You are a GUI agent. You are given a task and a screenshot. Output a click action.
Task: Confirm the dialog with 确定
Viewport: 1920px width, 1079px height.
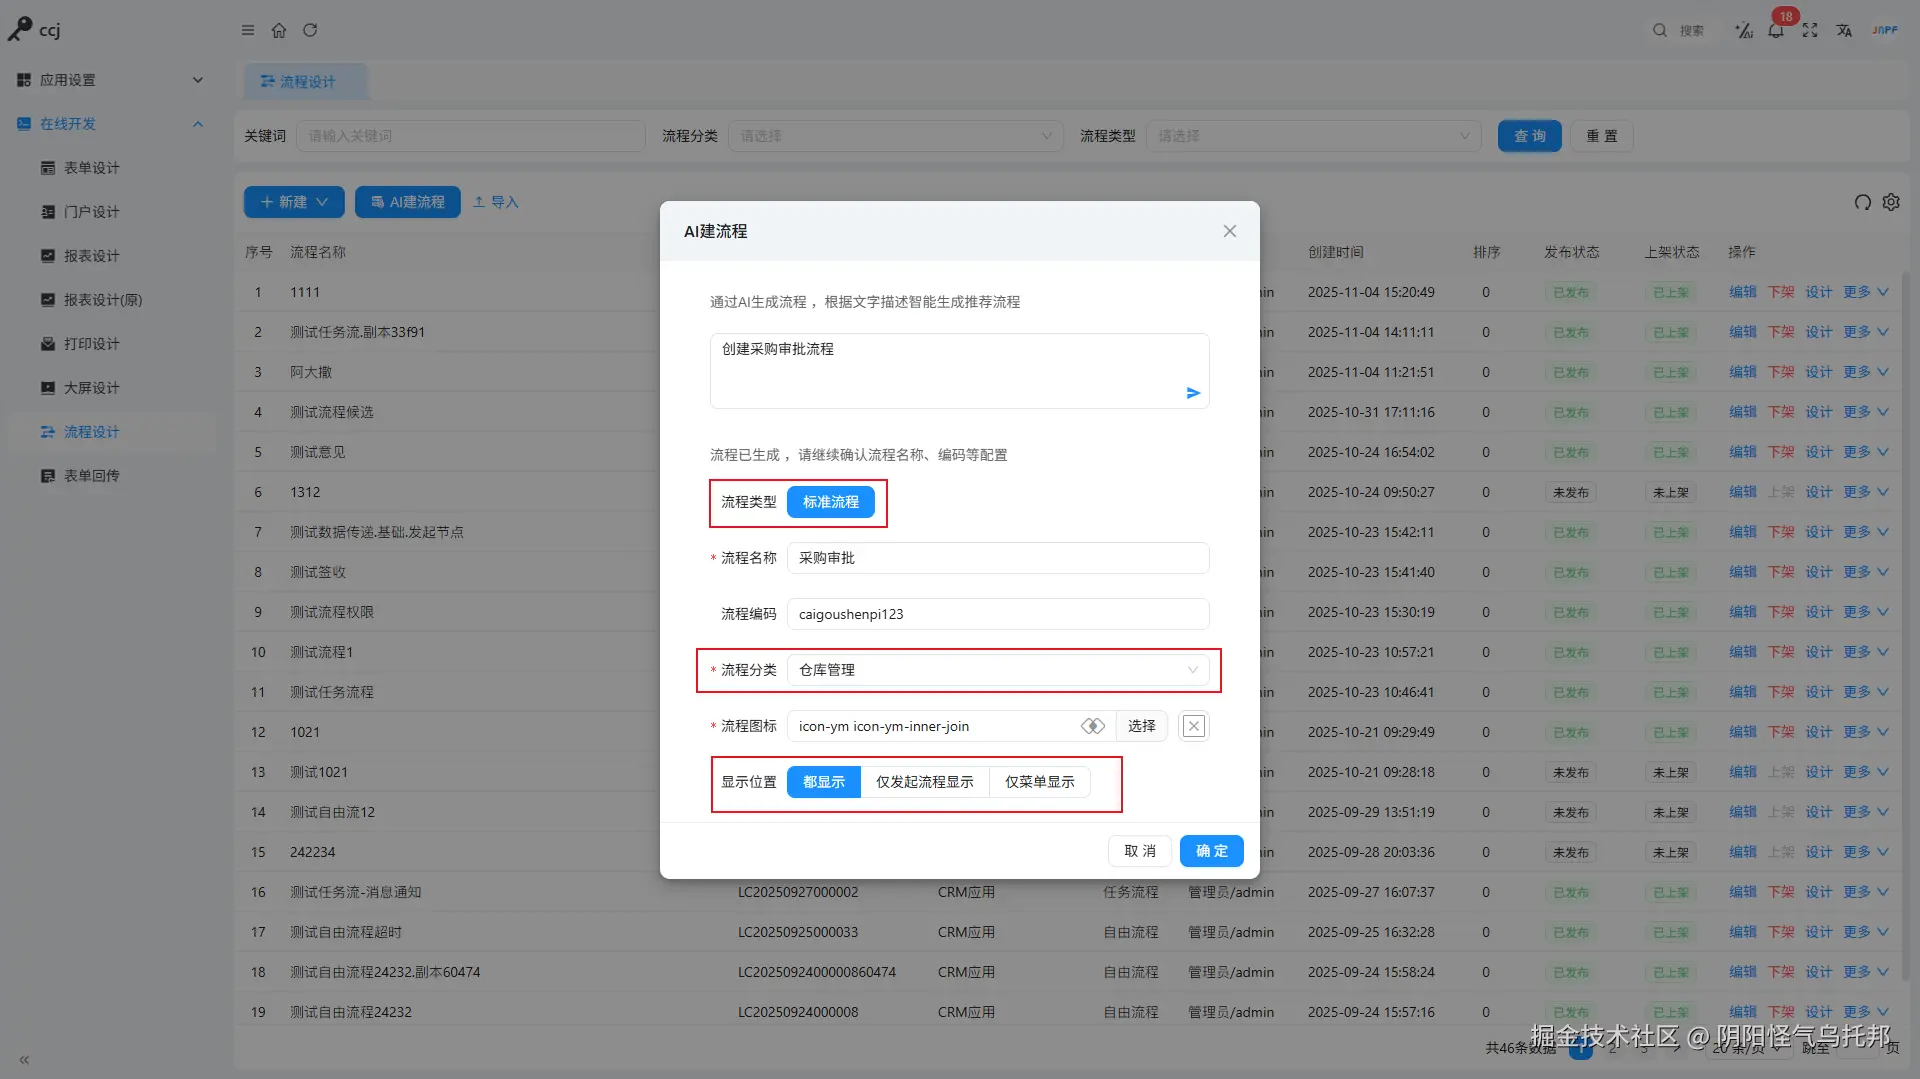[1212, 851]
